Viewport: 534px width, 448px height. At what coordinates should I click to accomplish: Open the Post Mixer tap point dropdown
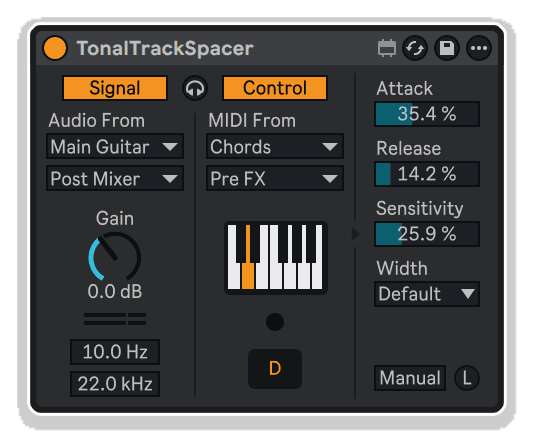[x=115, y=179]
